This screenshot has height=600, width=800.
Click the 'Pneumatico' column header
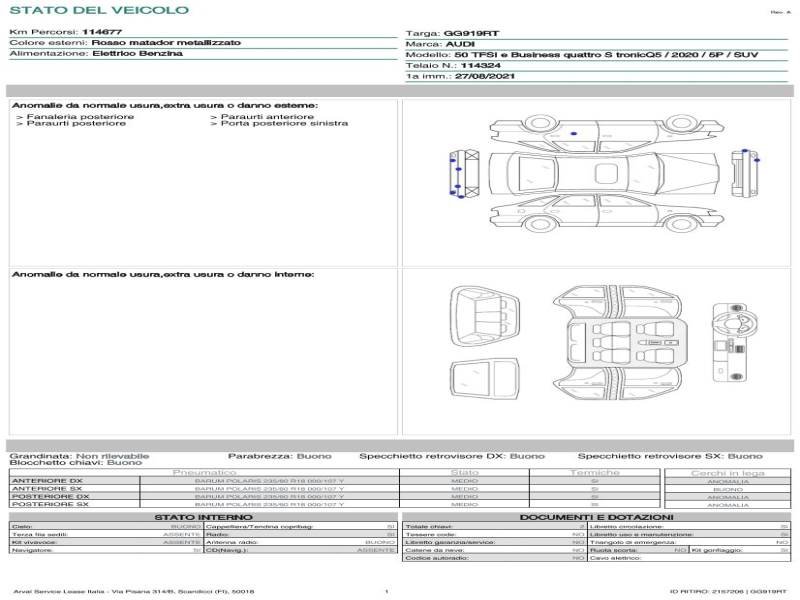204,472
